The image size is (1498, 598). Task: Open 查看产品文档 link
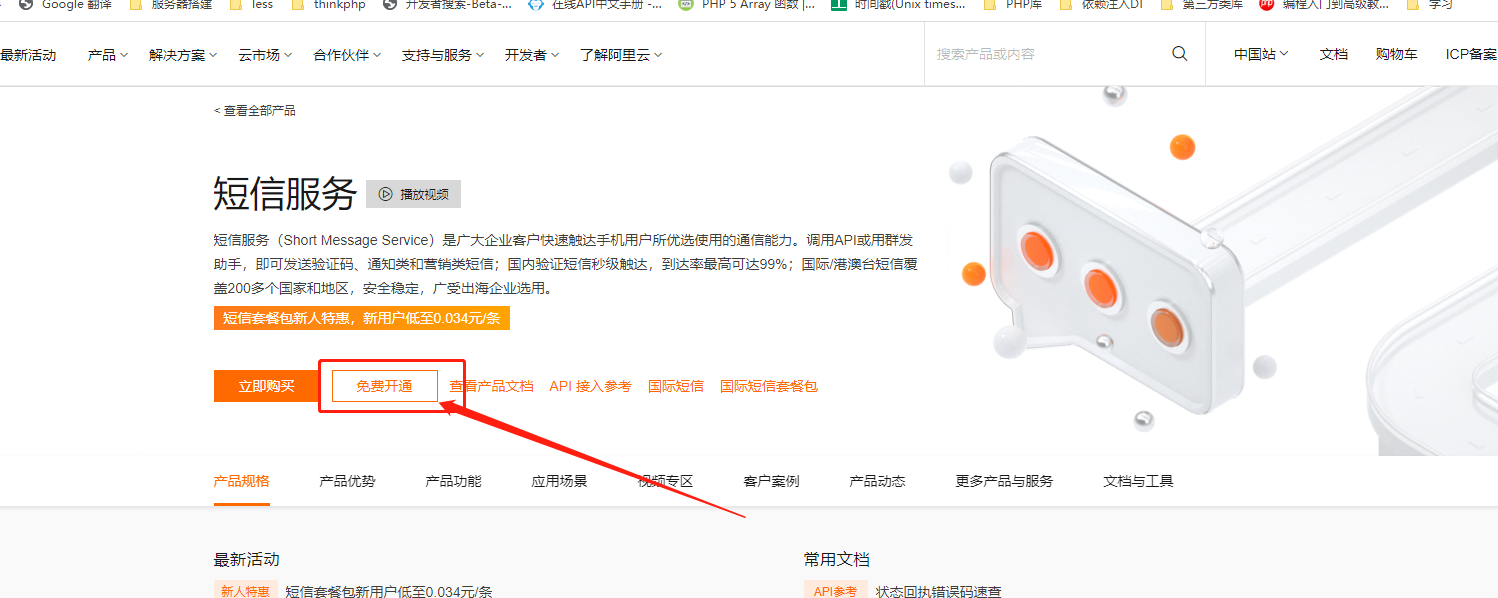pos(491,386)
